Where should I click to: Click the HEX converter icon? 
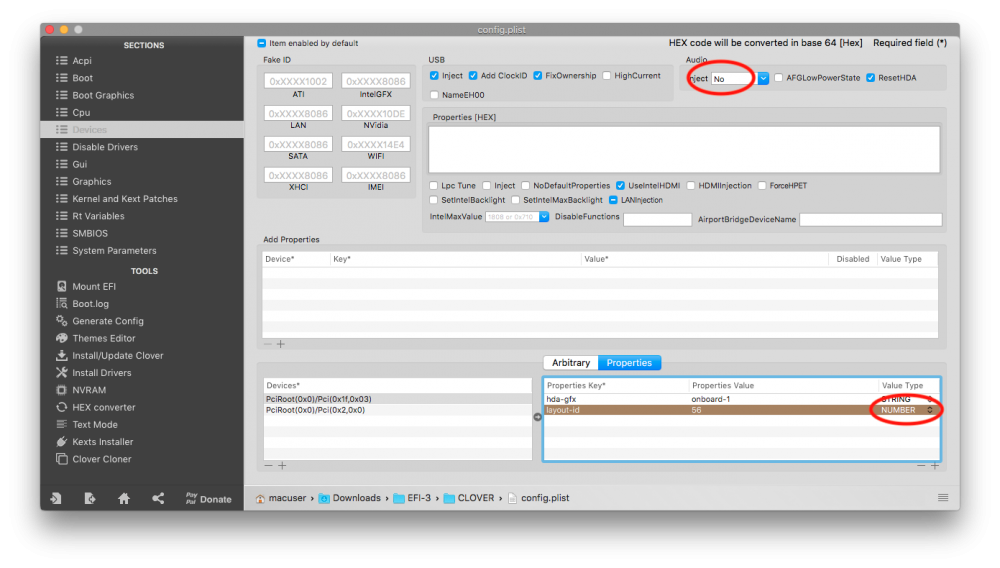pos(62,407)
